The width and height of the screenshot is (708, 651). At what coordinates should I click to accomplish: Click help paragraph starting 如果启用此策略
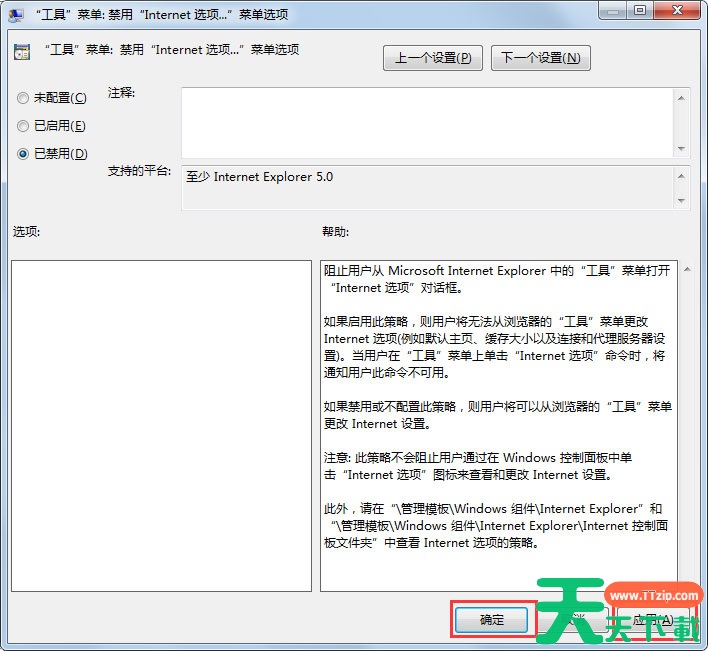click(x=494, y=347)
